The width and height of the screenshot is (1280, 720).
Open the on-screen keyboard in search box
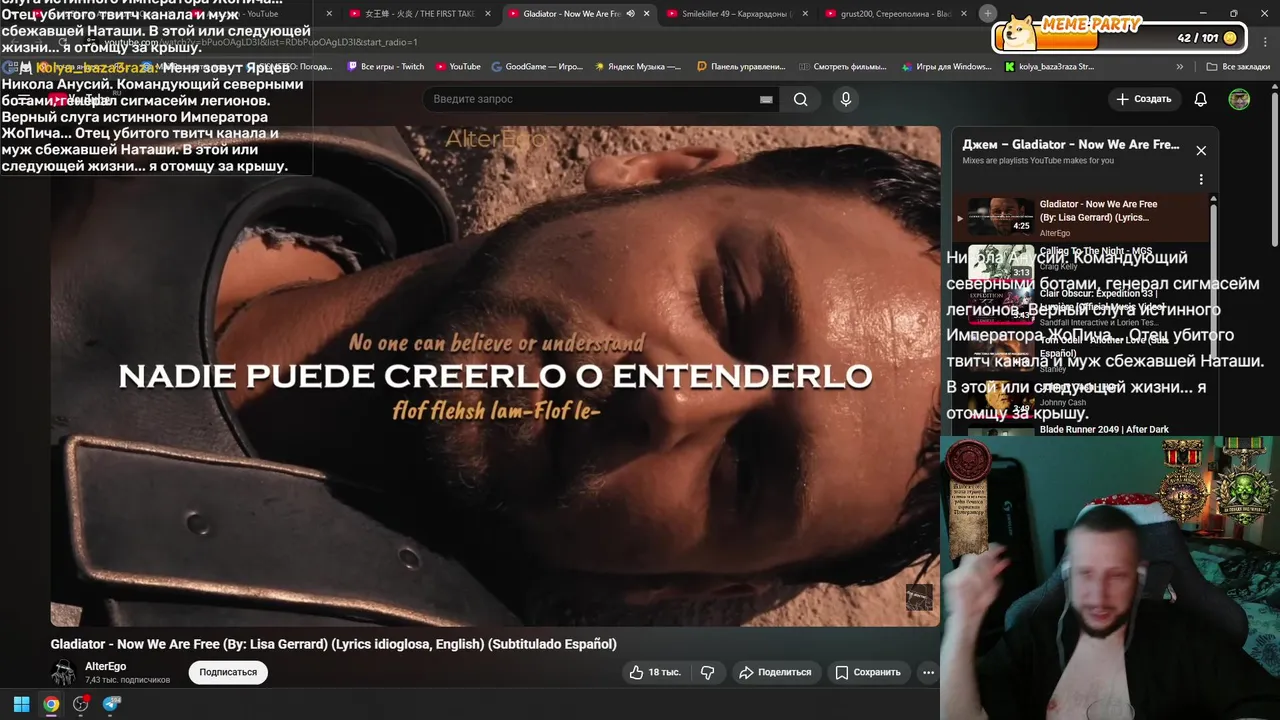tap(766, 99)
